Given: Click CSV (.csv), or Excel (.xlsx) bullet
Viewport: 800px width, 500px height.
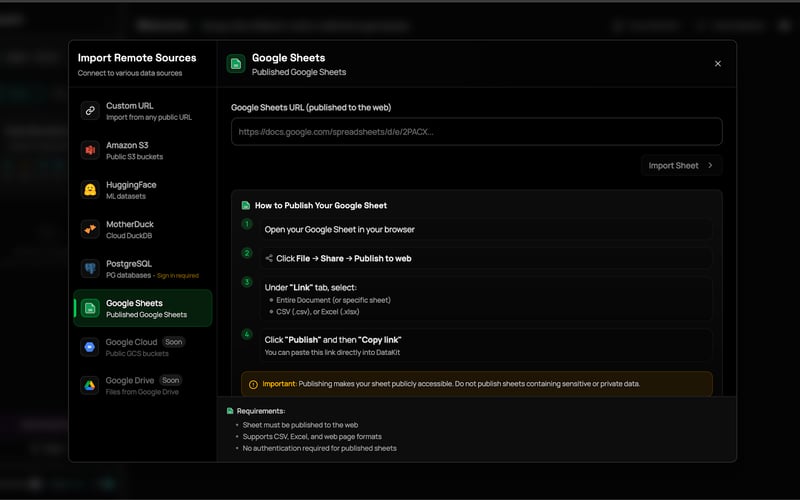Looking at the screenshot, I should pyautogui.click(x=317, y=312).
